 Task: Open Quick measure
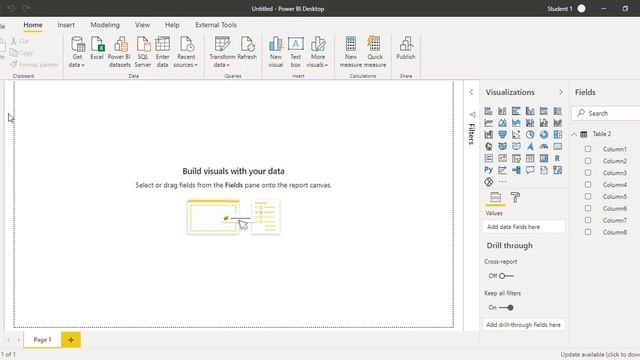375,51
